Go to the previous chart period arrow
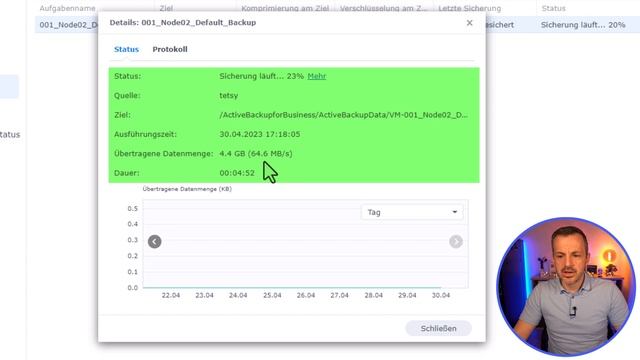The width and height of the screenshot is (640, 360). coord(154,242)
